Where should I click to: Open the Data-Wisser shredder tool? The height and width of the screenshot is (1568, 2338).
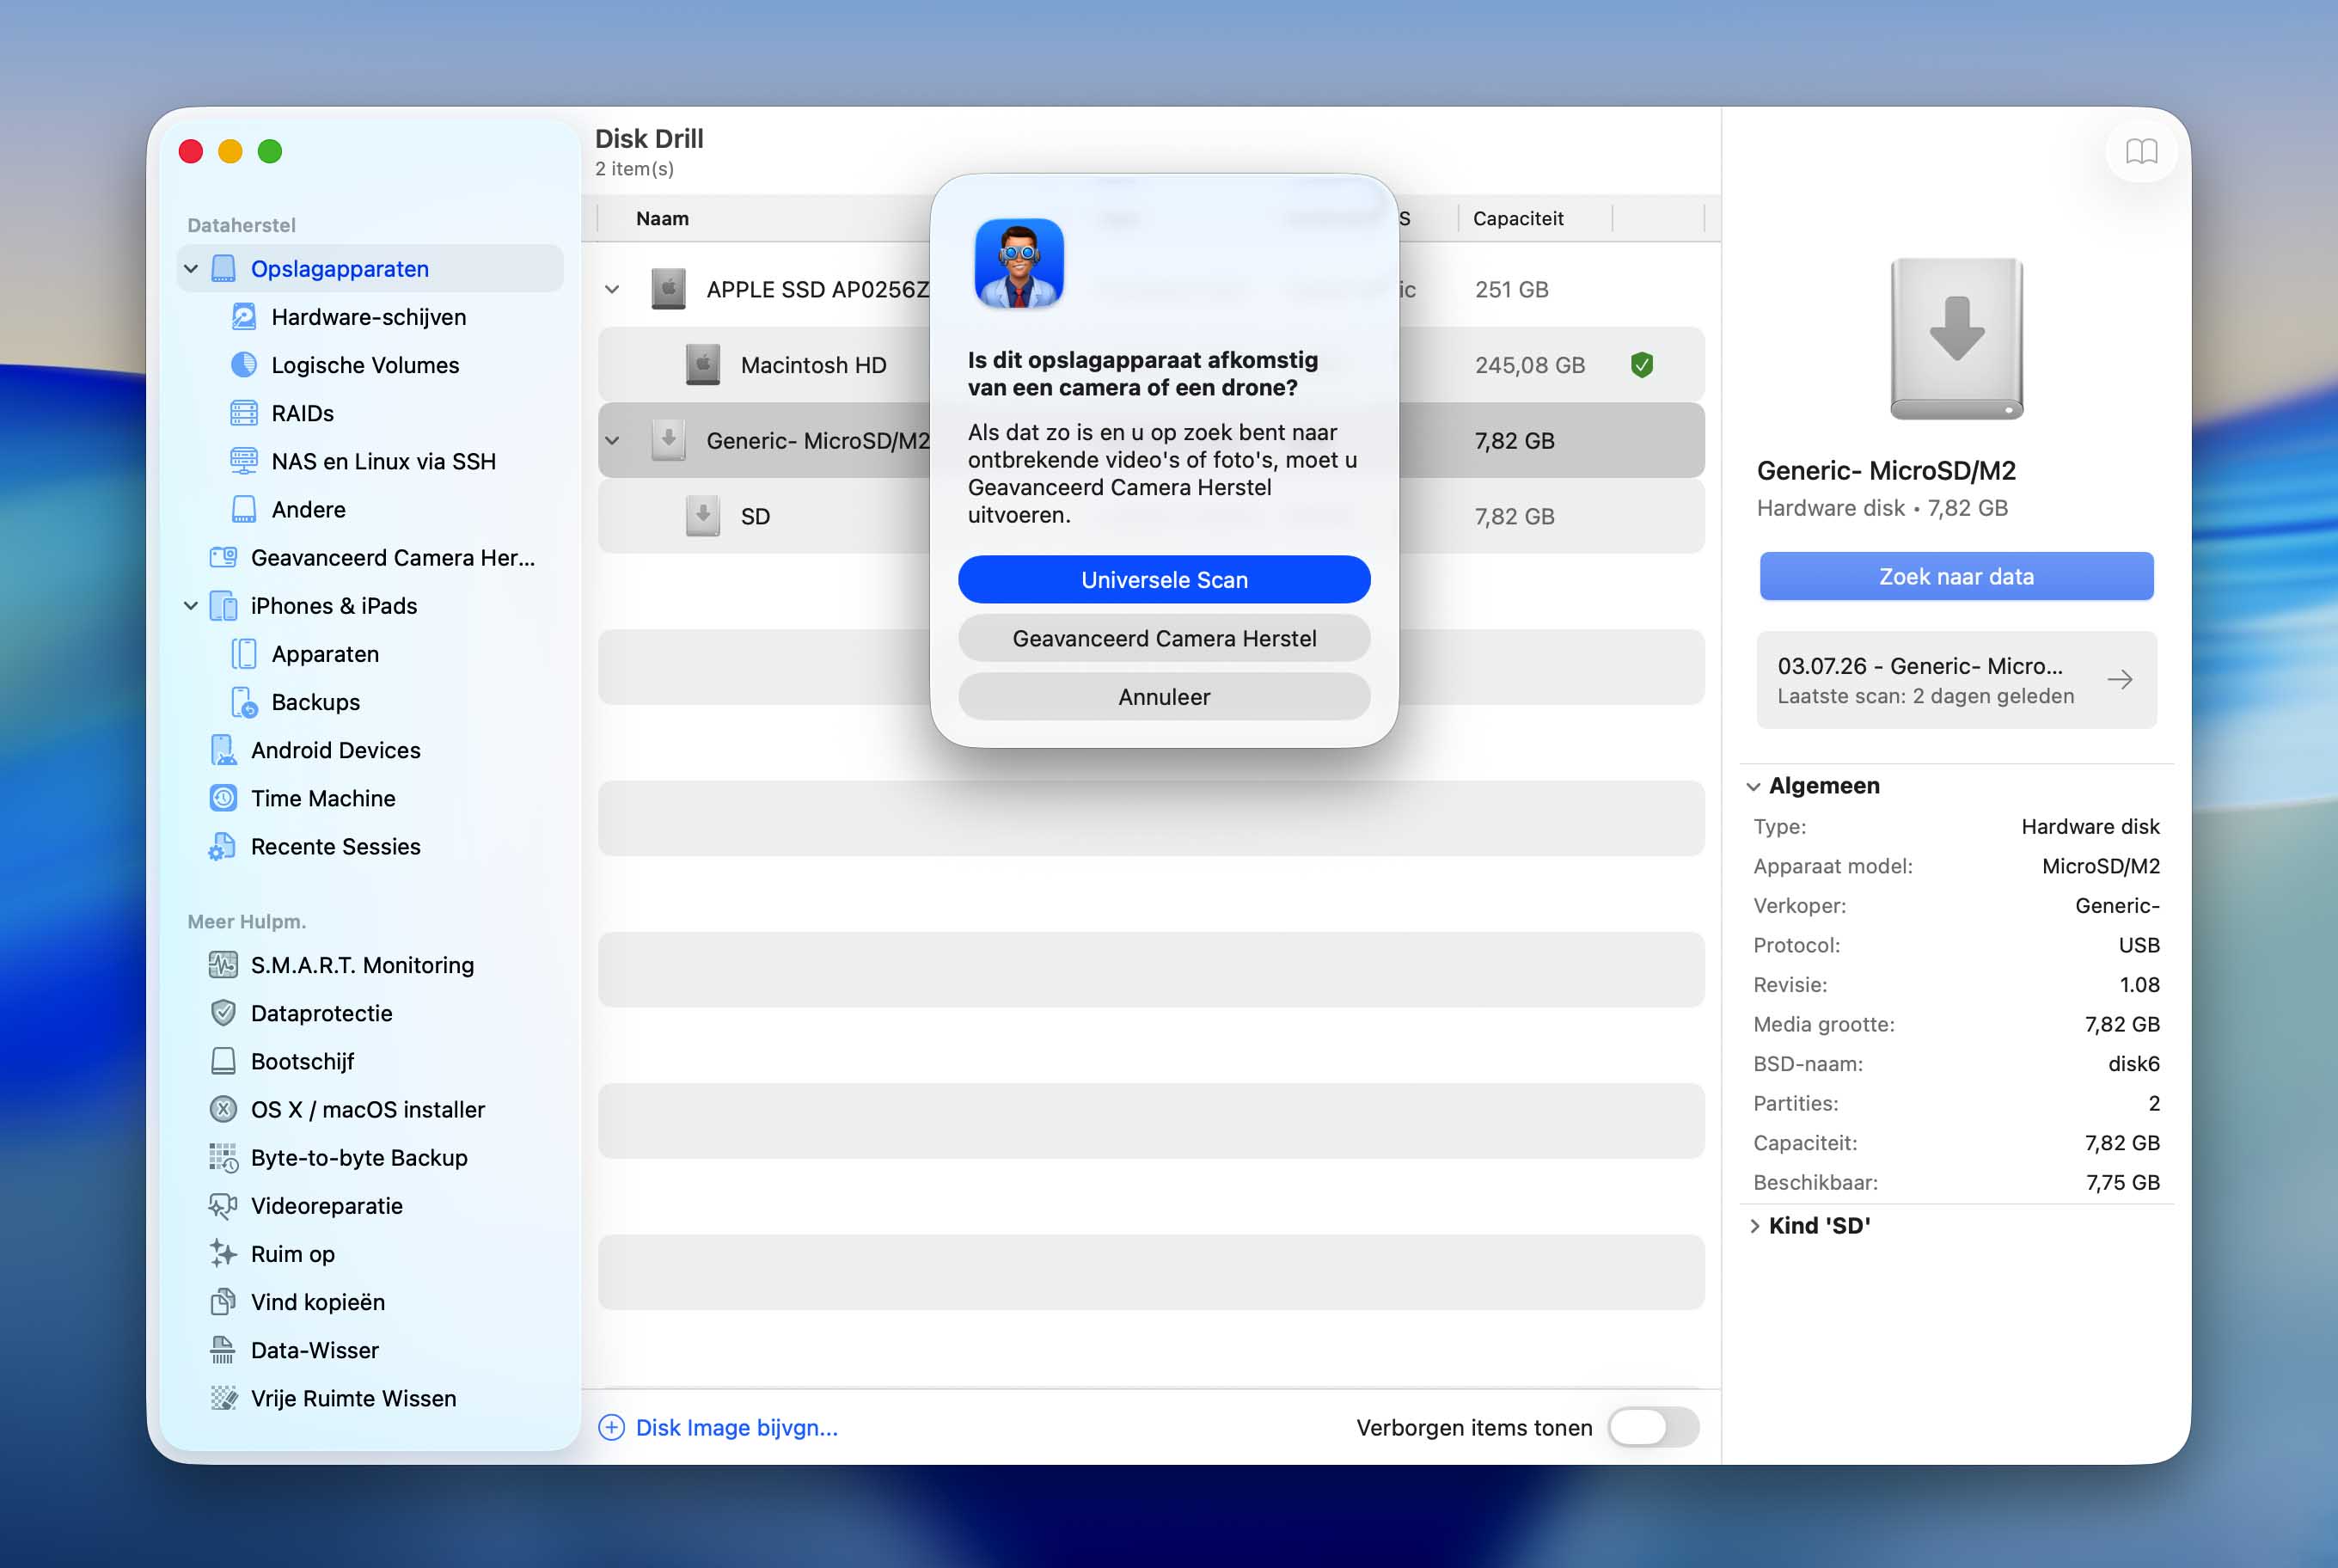tap(314, 1350)
